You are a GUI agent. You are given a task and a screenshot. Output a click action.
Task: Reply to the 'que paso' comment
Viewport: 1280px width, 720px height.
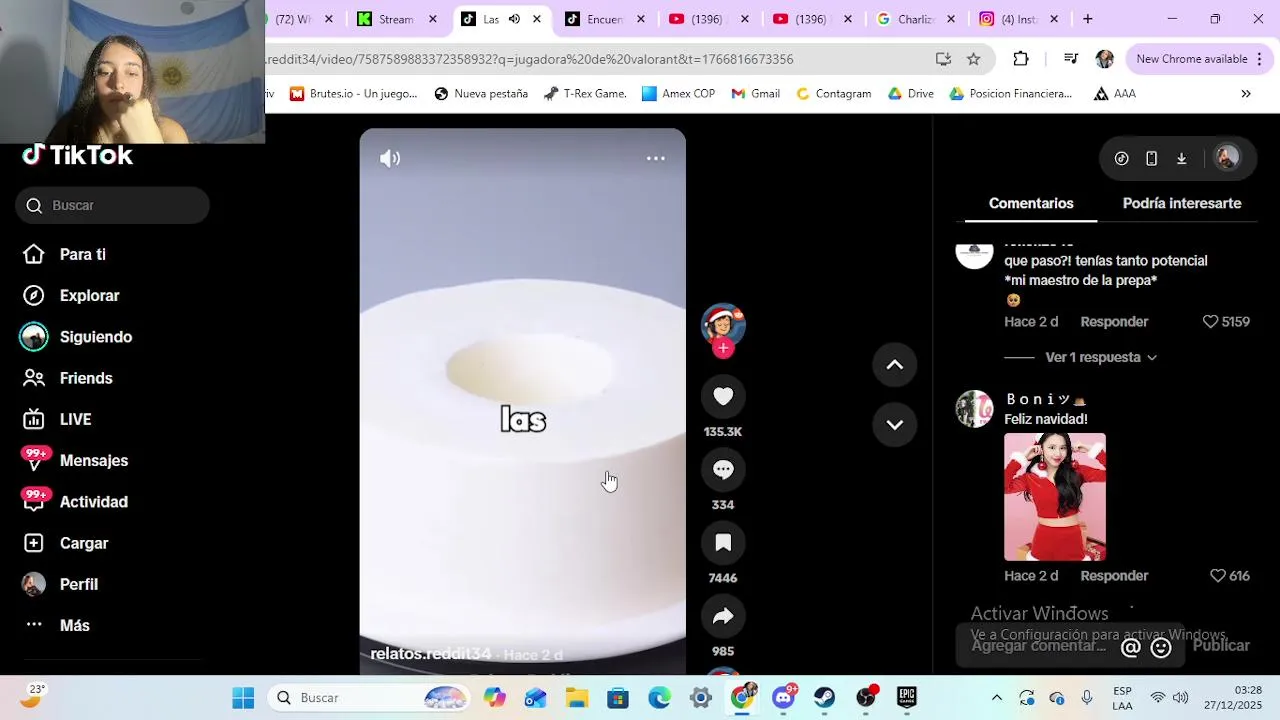click(1114, 322)
